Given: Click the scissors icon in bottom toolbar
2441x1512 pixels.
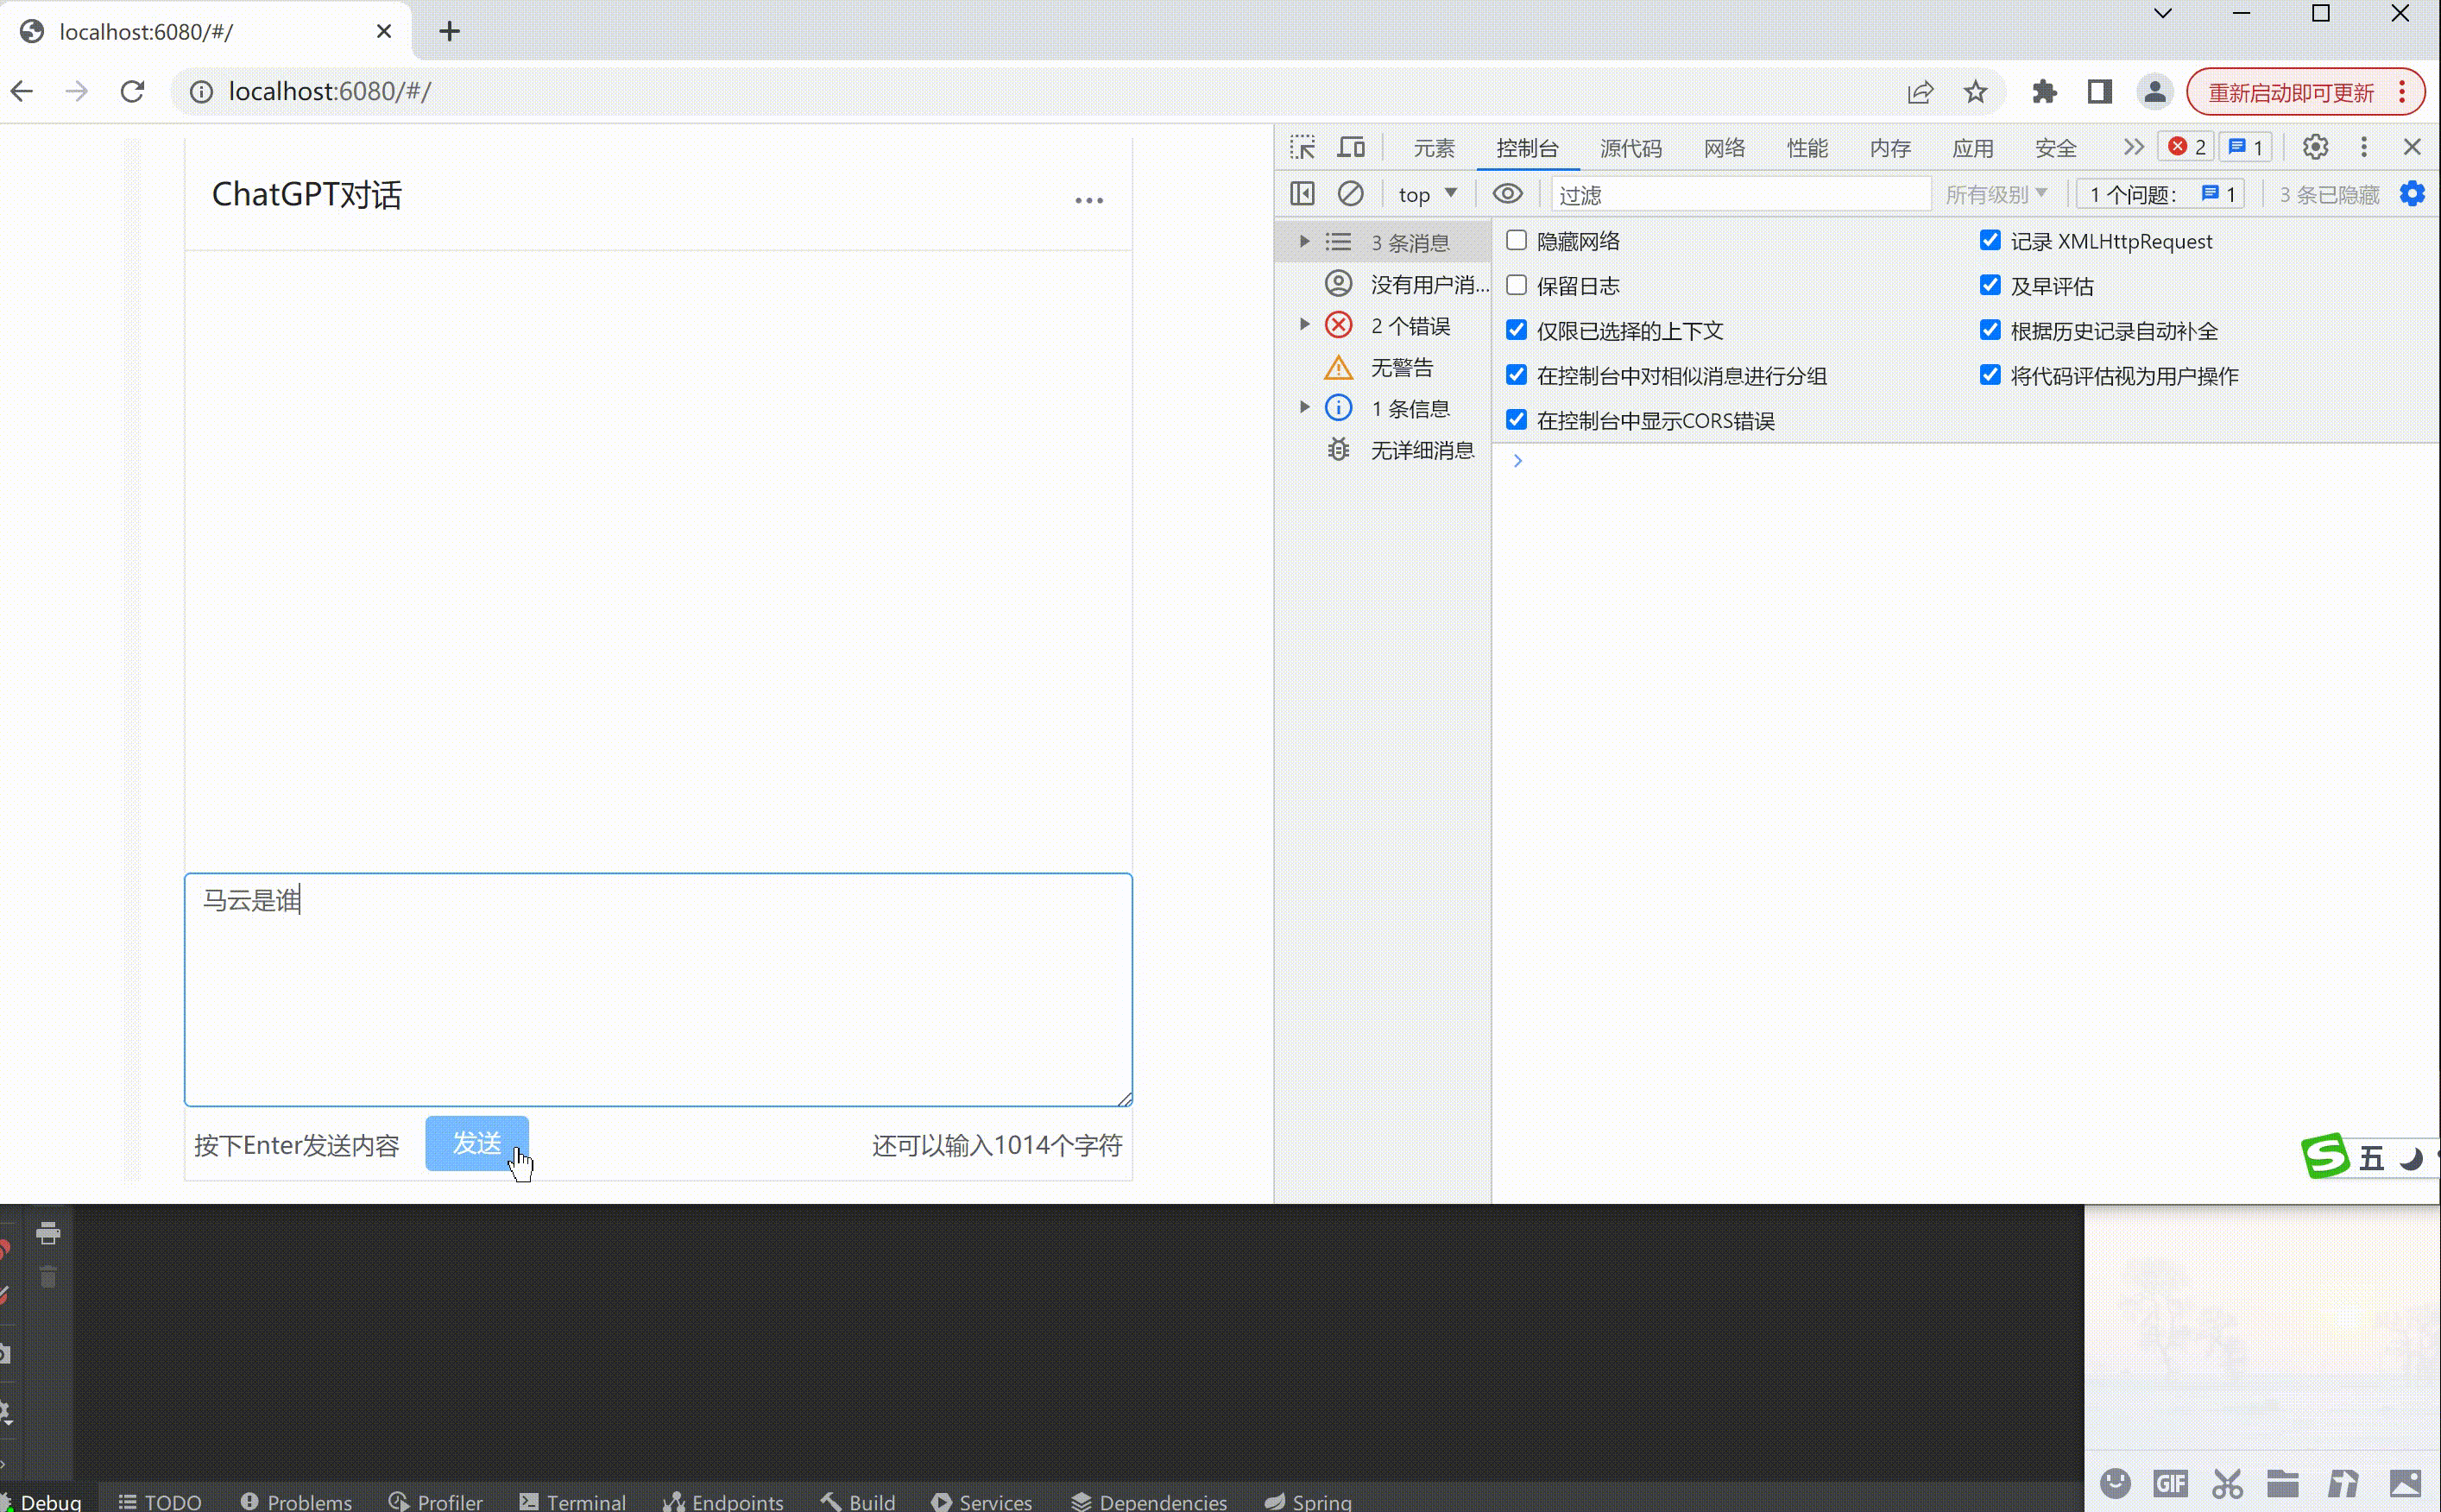Looking at the screenshot, I should click(x=2227, y=1483).
